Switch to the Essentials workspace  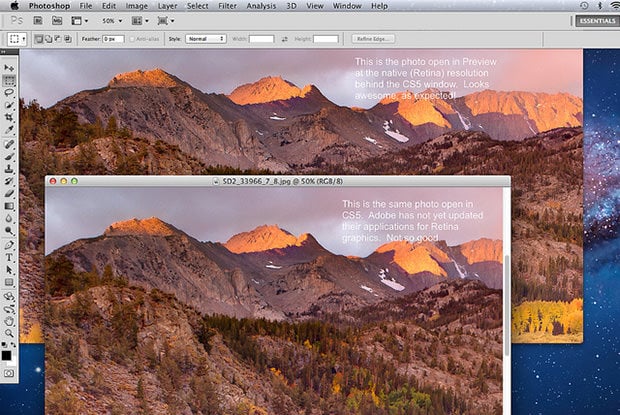(x=597, y=21)
